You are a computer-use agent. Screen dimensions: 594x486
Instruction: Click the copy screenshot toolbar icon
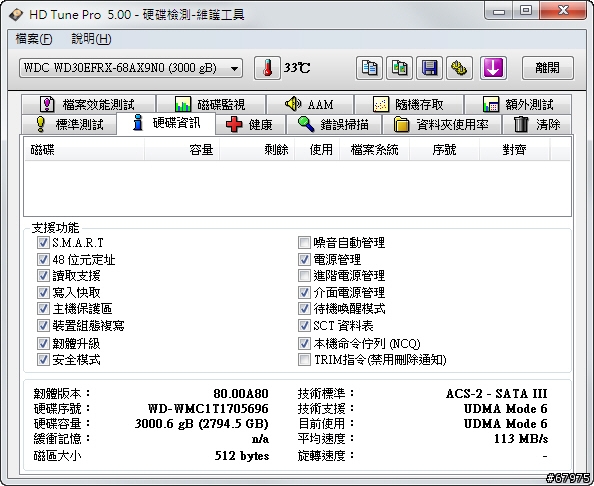pos(399,68)
